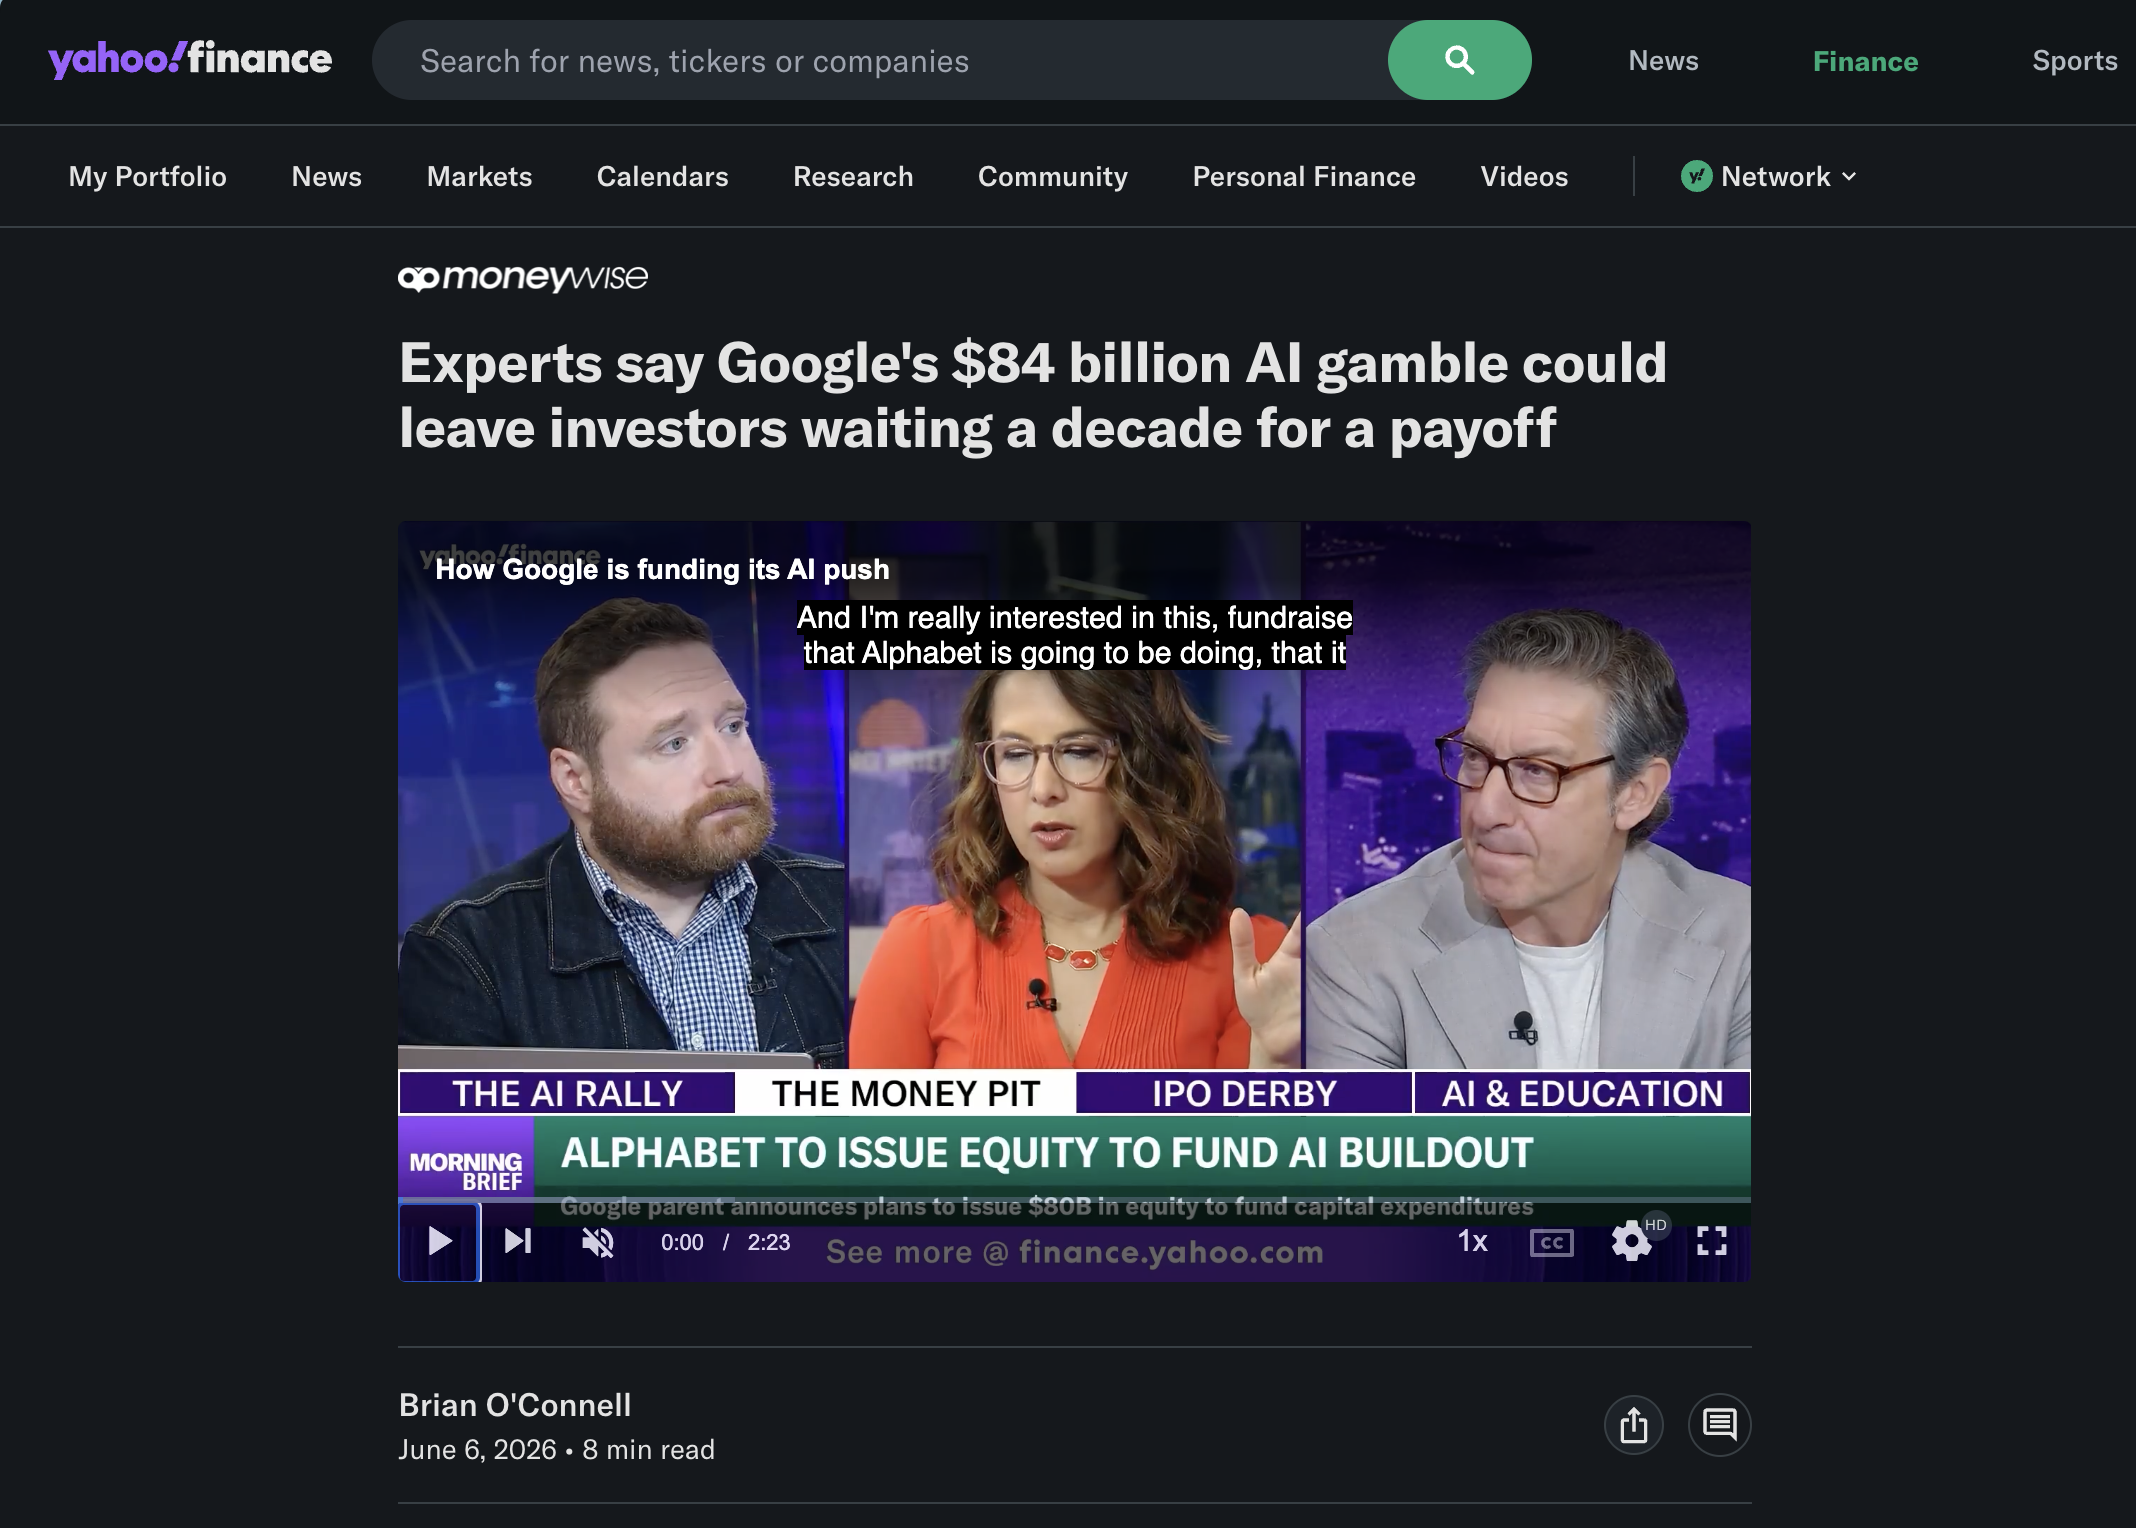Open the top News link

(x=1663, y=61)
